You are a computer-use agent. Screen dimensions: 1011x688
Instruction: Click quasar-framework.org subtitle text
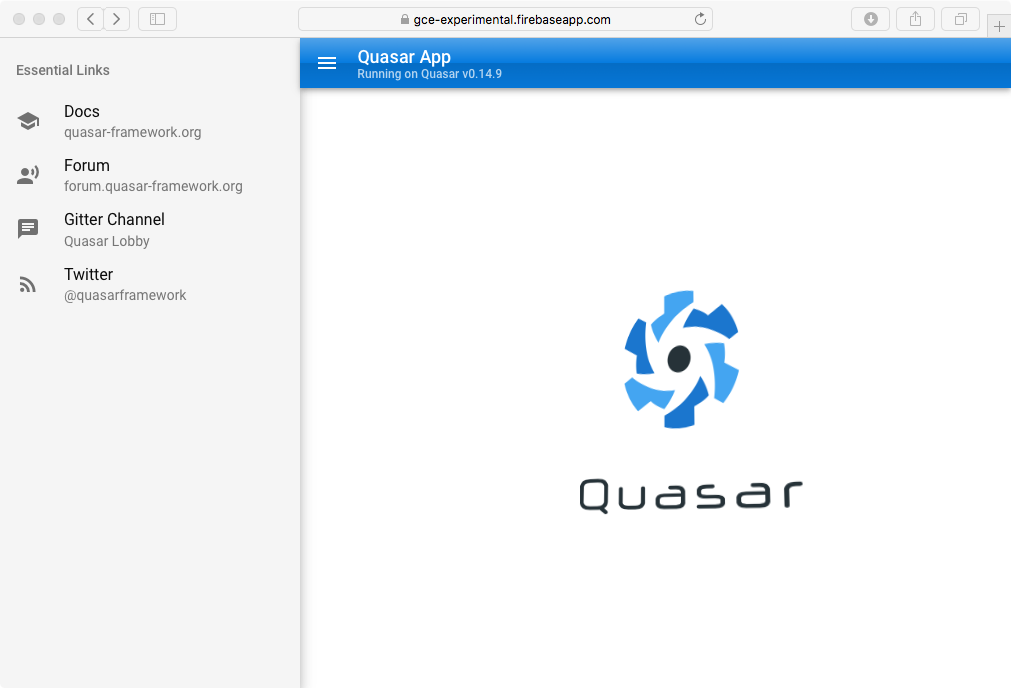tap(132, 132)
